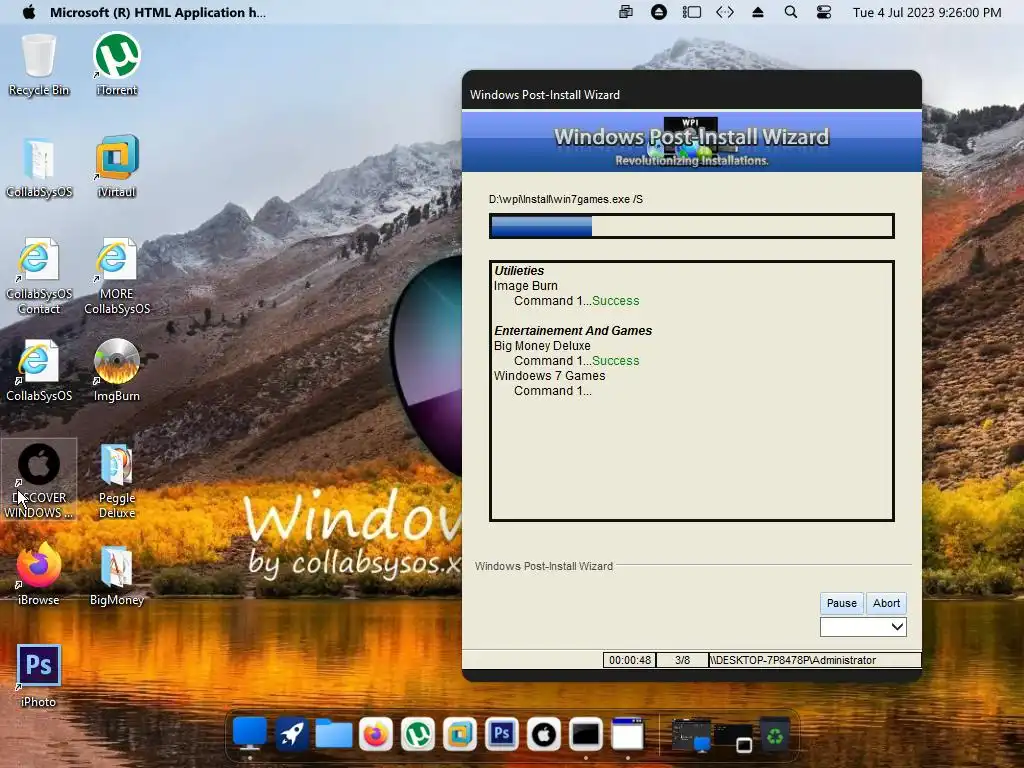Click the installation progress bar
The image size is (1024, 768).
coord(692,226)
